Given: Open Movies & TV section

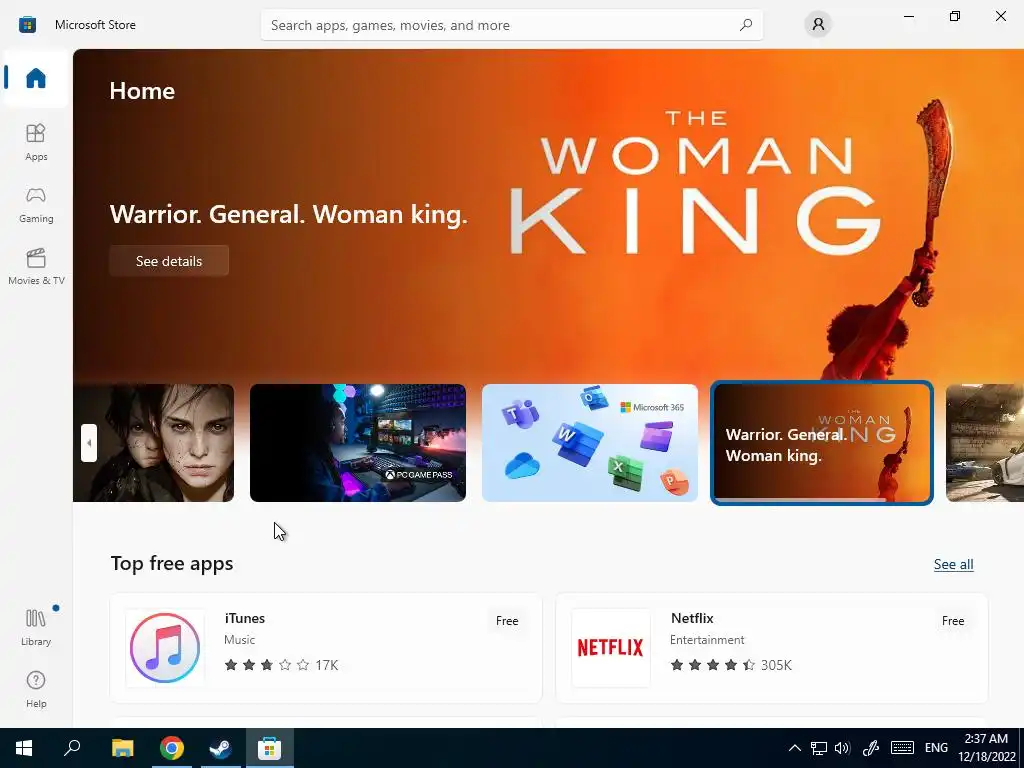Looking at the screenshot, I should (36, 266).
